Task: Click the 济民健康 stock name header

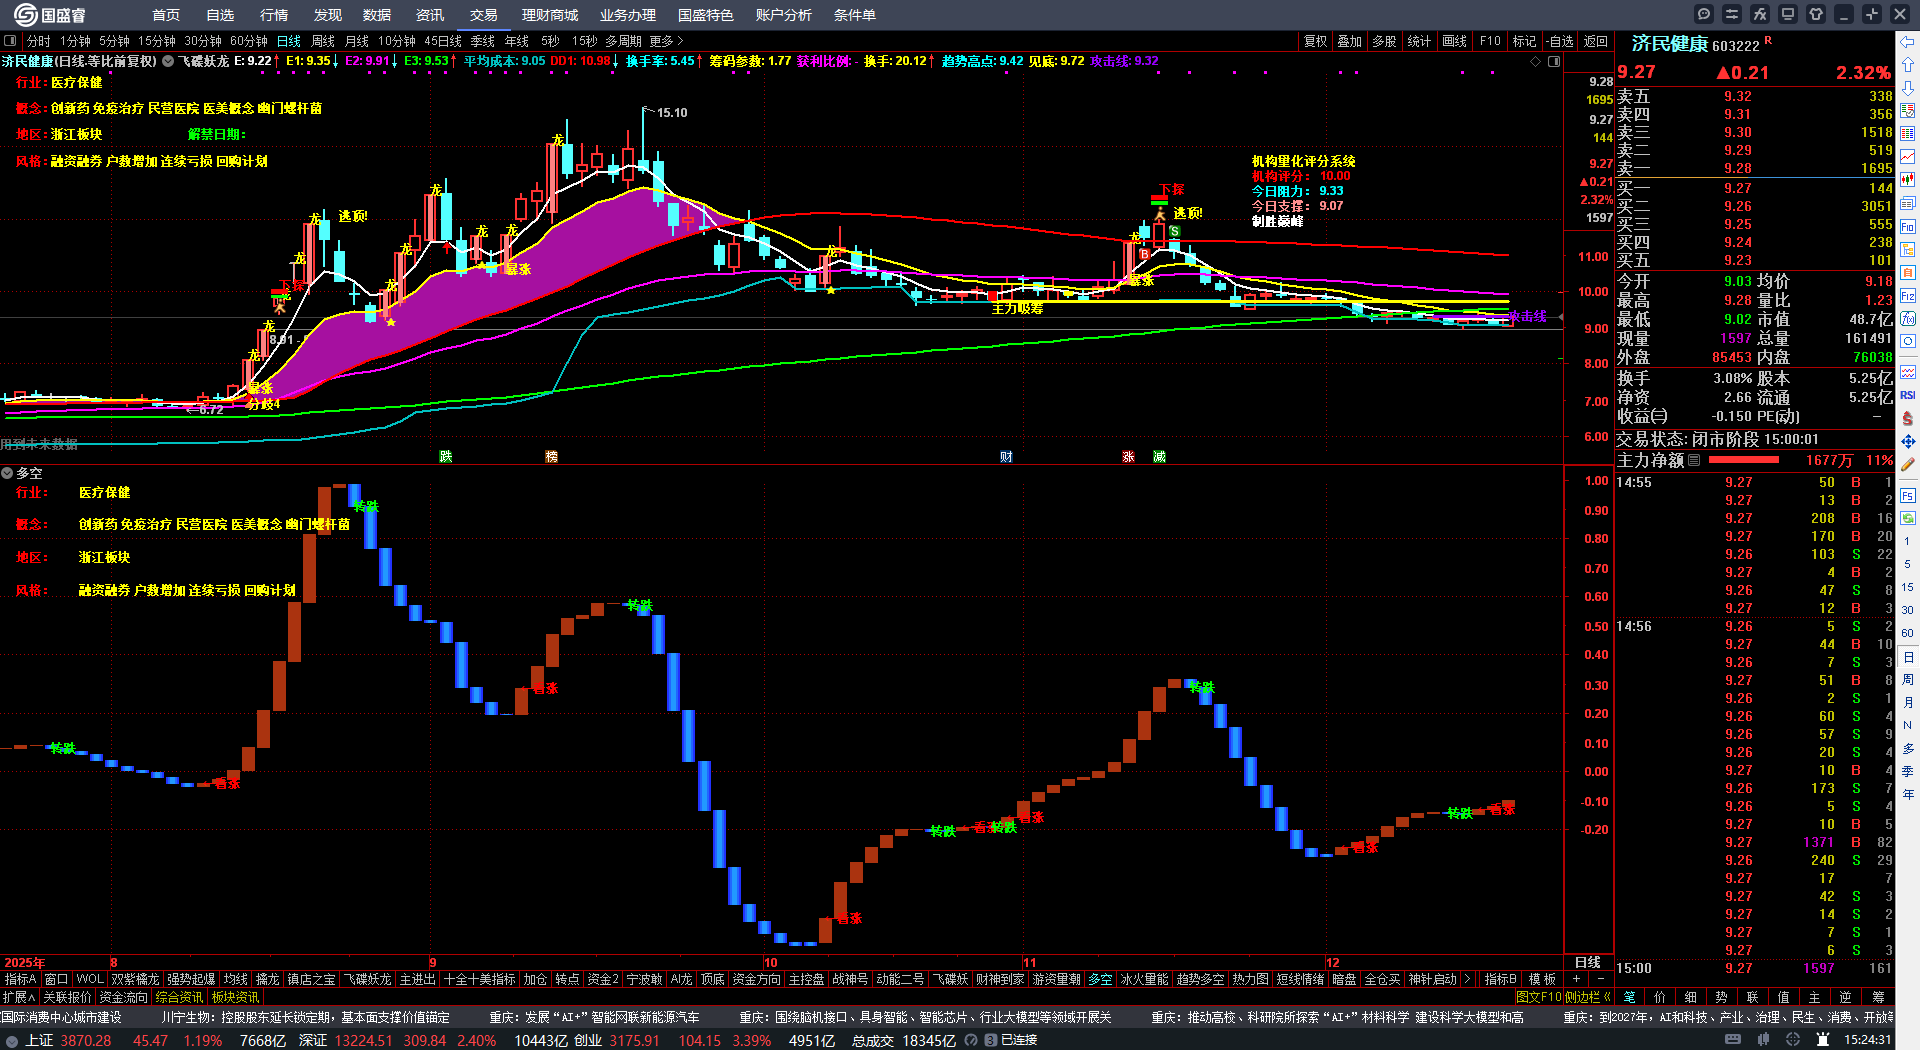Action: pos(1669,45)
